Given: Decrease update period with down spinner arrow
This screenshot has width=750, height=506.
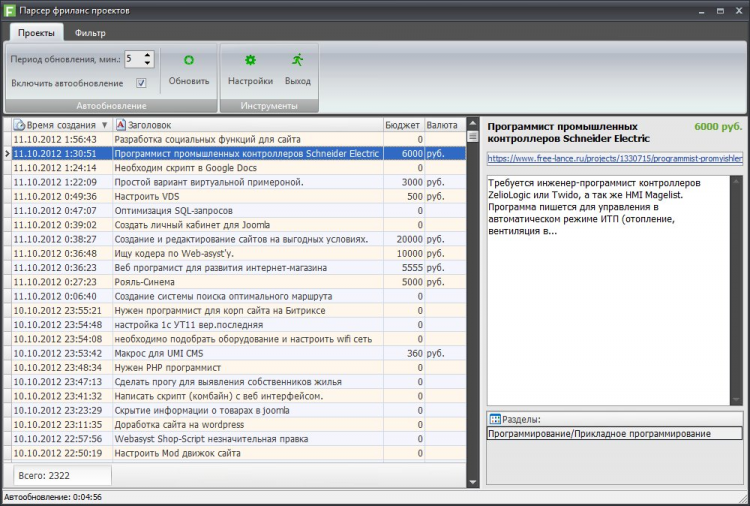Looking at the screenshot, I should (148, 64).
